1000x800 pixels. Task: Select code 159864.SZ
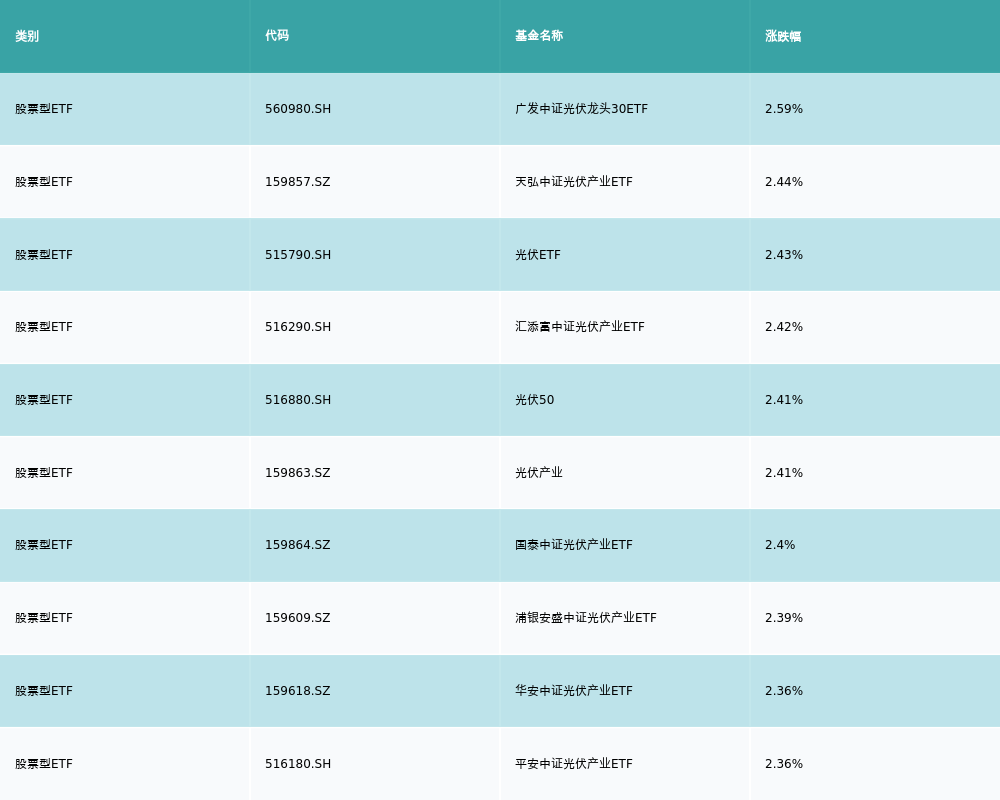click(x=298, y=545)
